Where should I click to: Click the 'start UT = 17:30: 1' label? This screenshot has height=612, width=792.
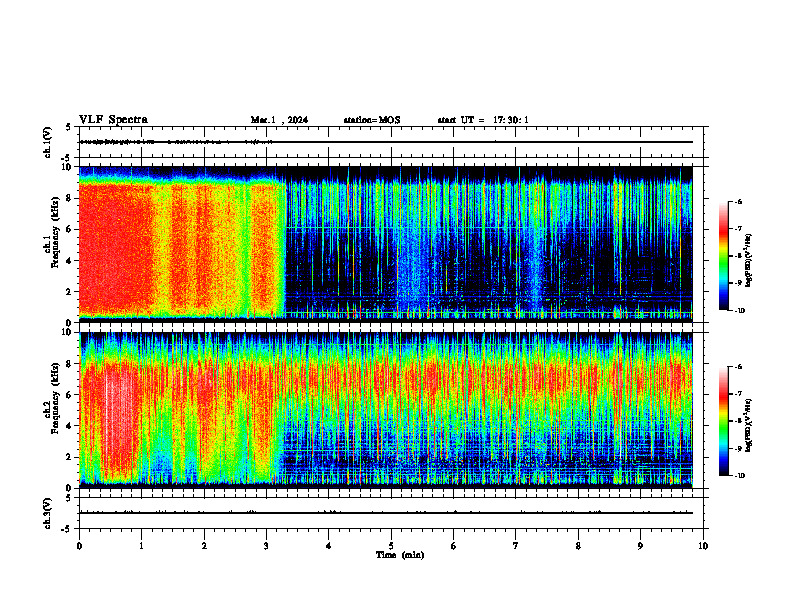click(483, 120)
